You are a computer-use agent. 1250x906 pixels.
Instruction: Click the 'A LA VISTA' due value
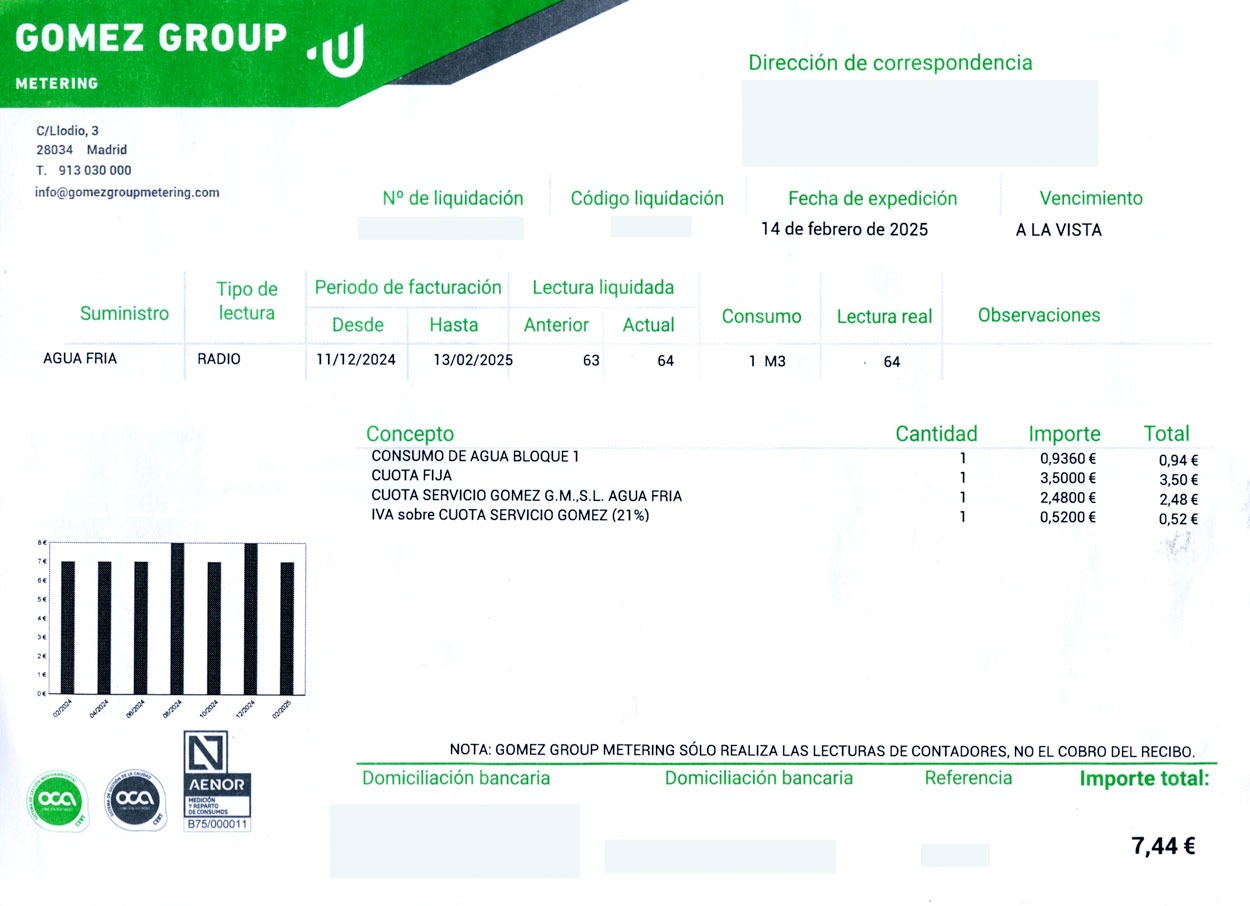tap(1058, 230)
